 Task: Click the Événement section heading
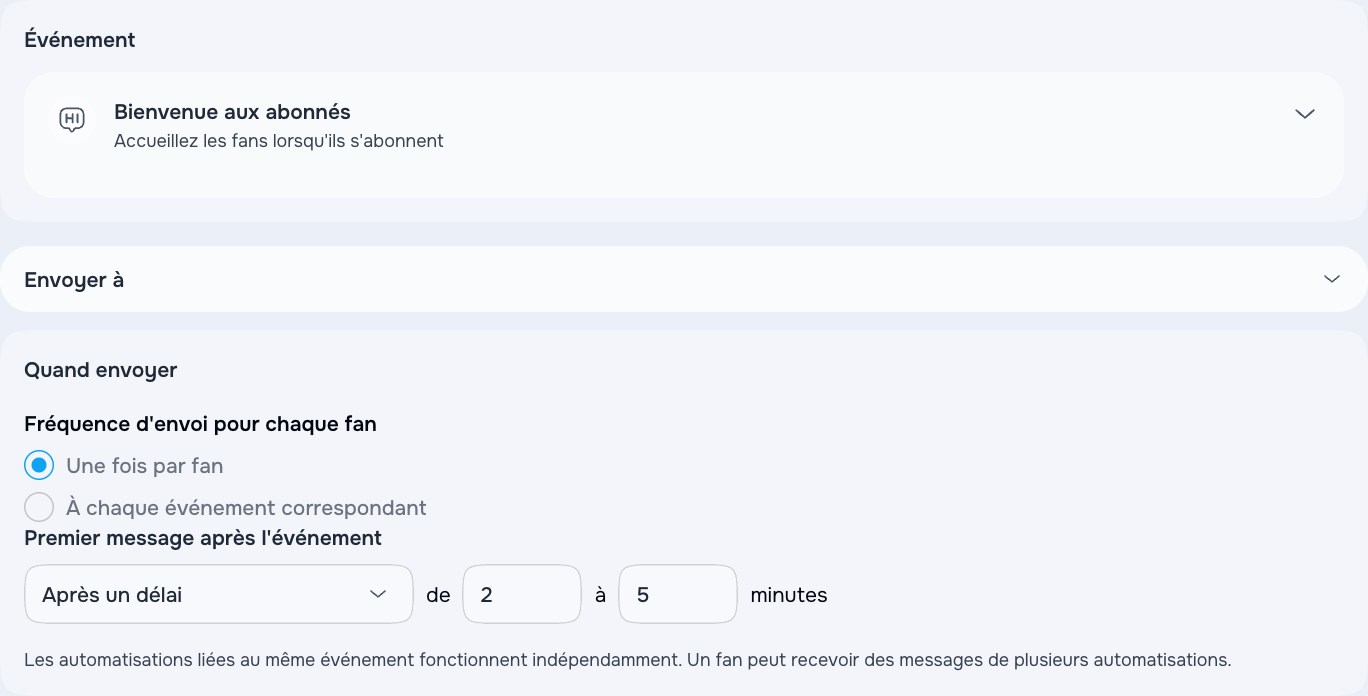click(x=80, y=40)
